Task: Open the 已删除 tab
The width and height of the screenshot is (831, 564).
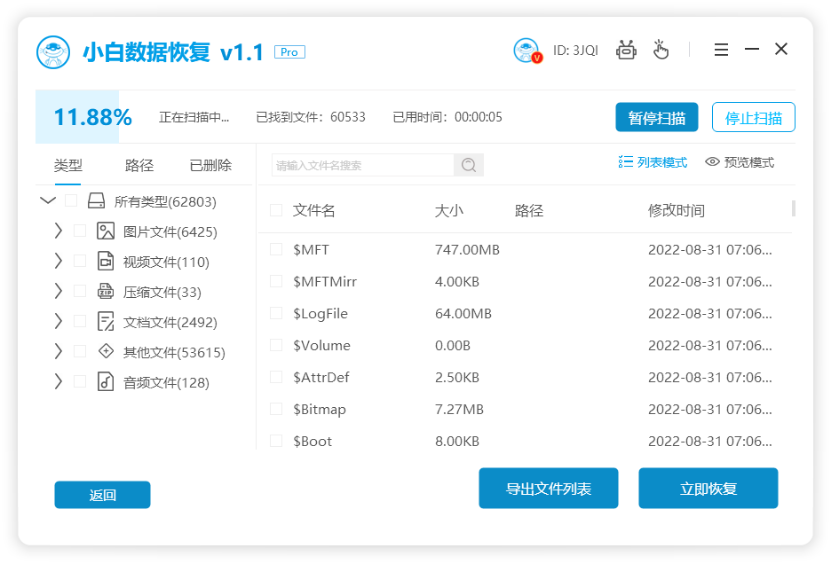Action: [210, 166]
